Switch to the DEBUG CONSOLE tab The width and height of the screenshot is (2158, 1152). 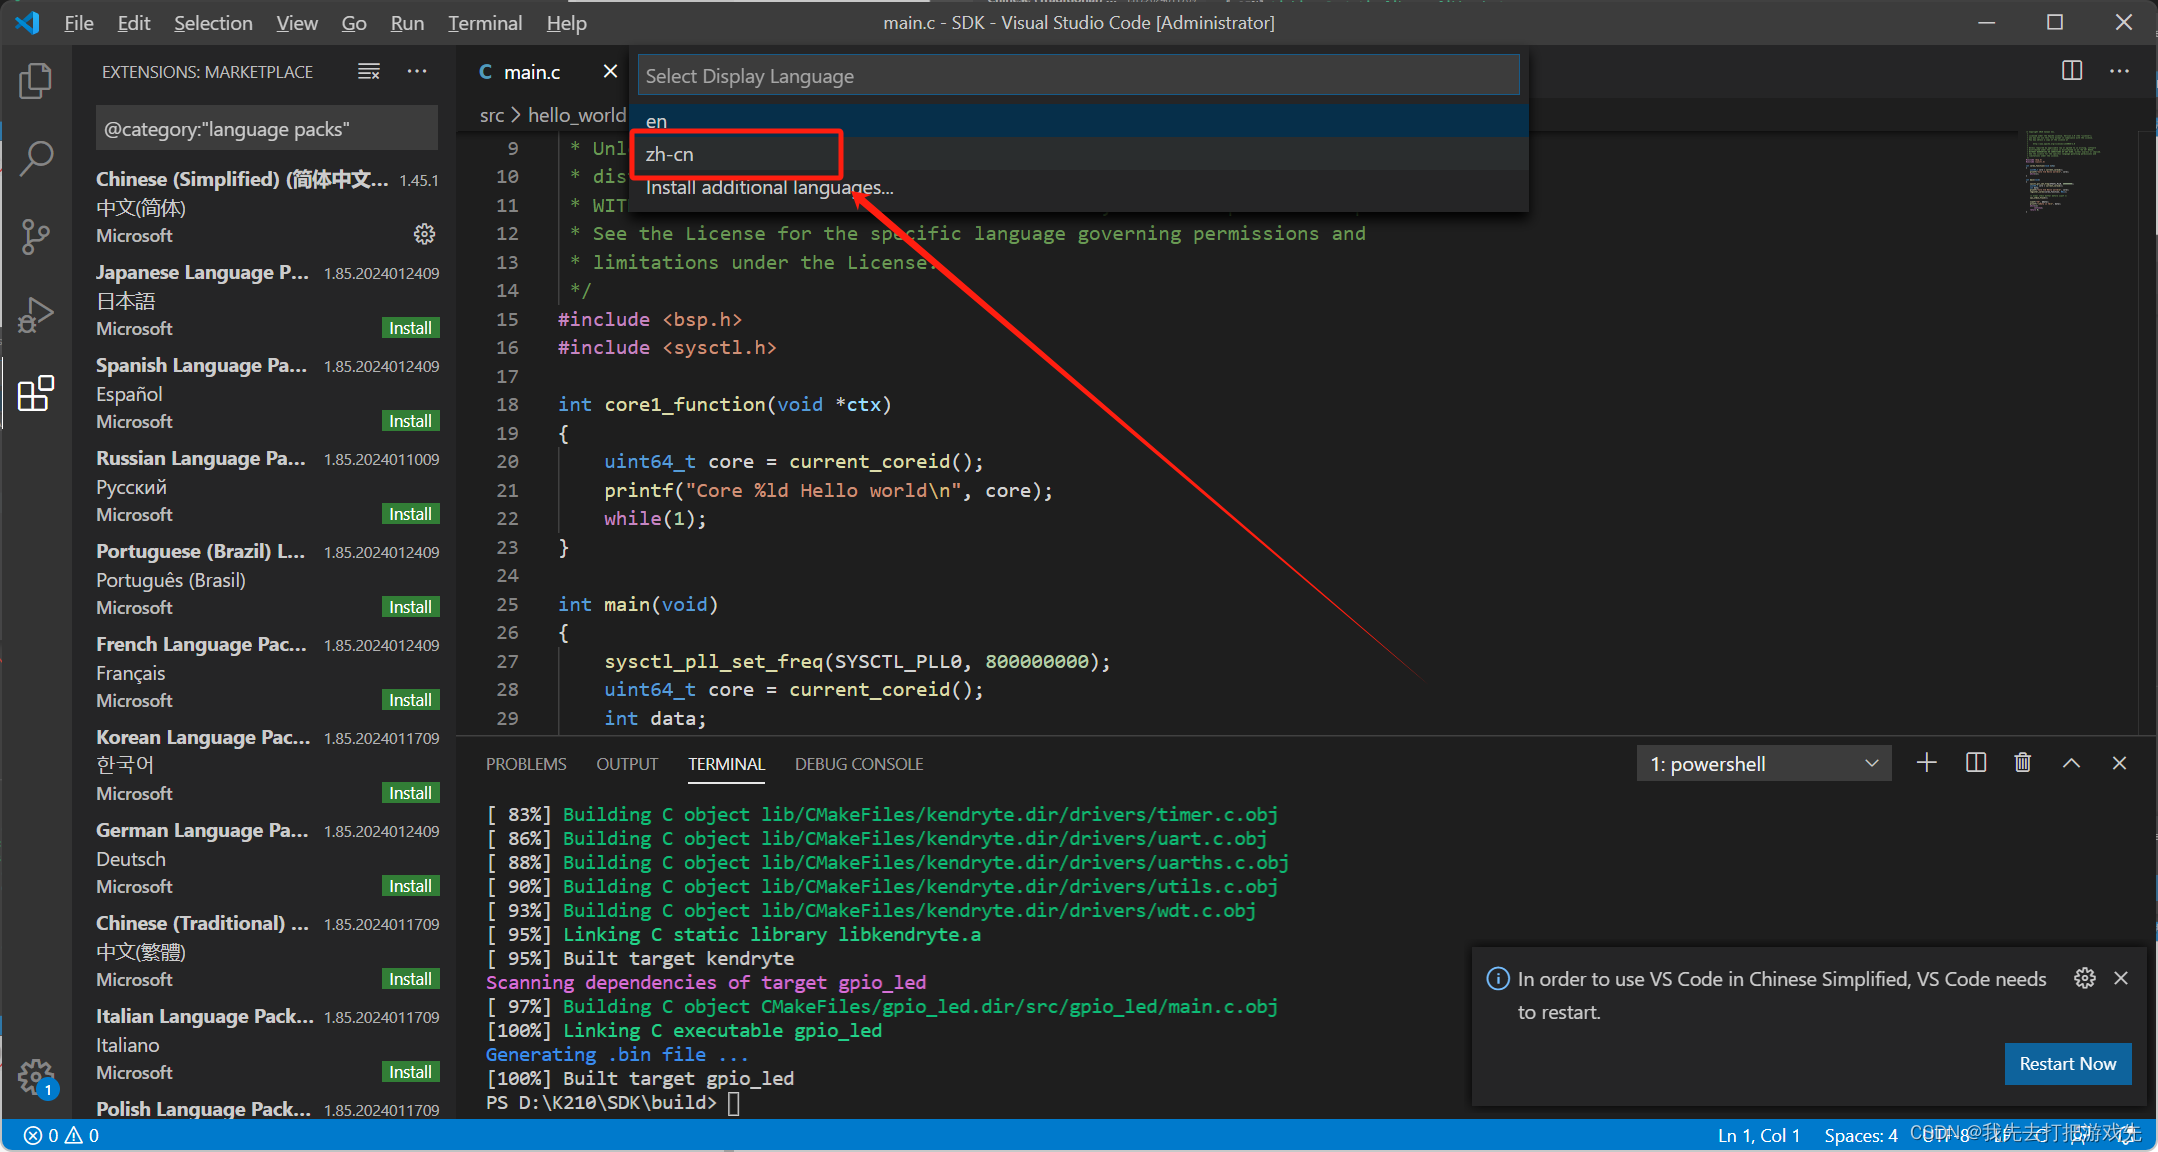coord(859,764)
